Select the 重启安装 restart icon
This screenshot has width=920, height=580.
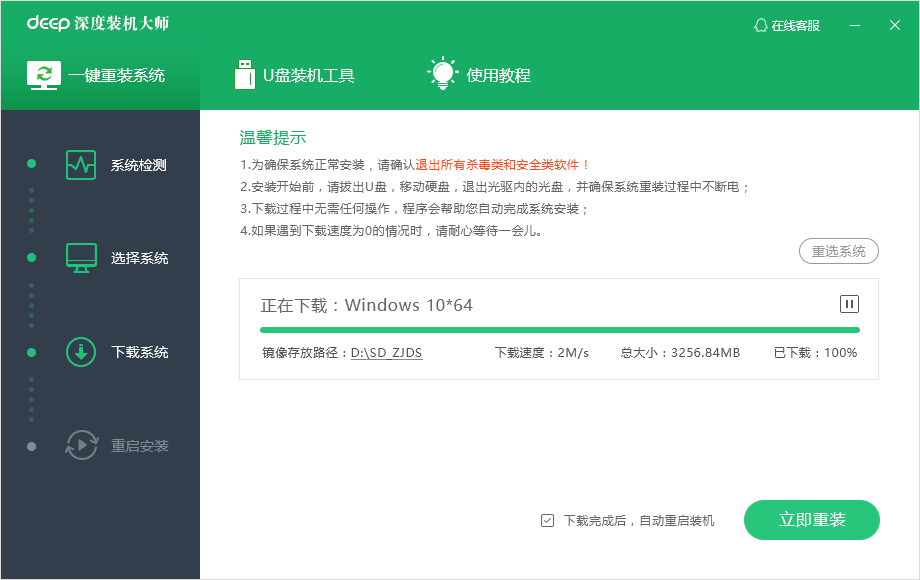point(80,445)
